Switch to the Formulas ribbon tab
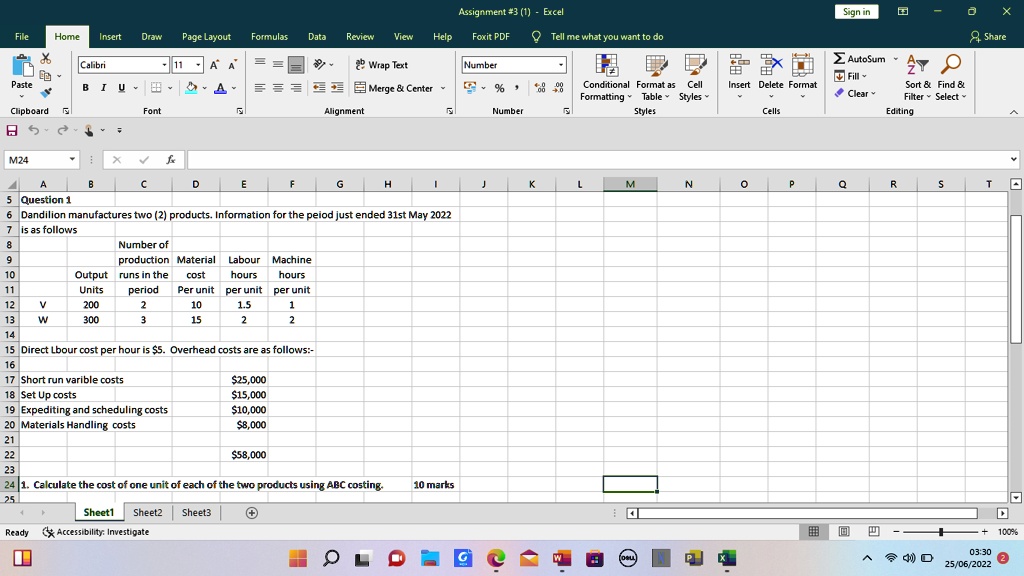1024x576 pixels. (x=268, y=36)
